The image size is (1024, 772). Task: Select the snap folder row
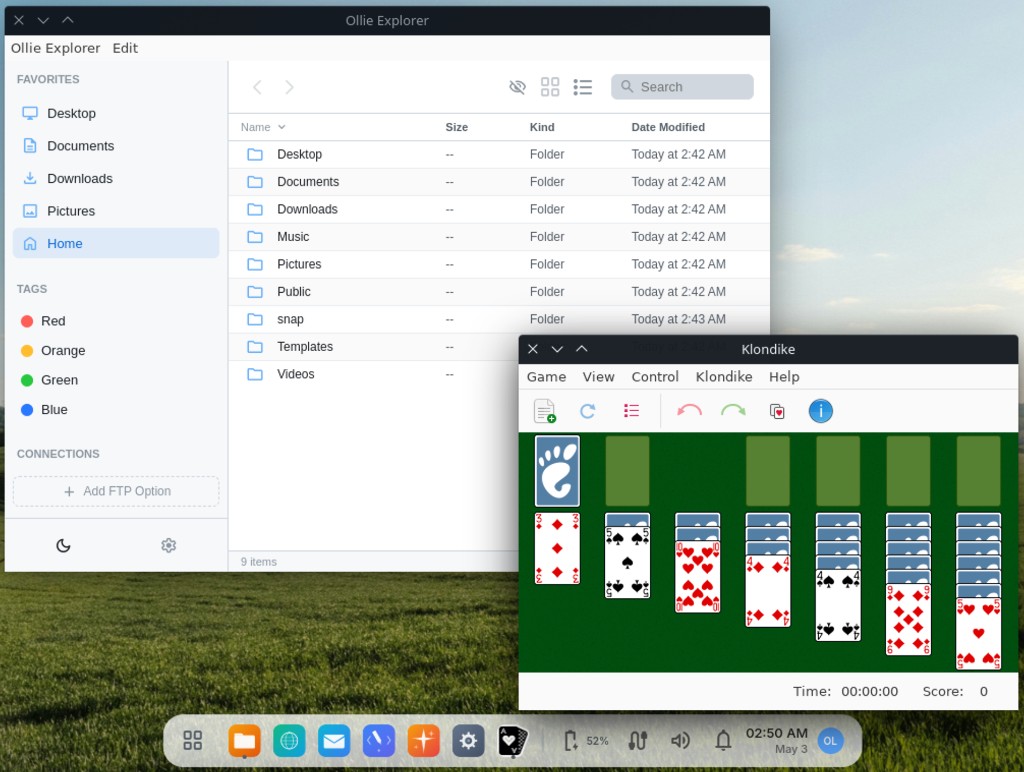499,319
